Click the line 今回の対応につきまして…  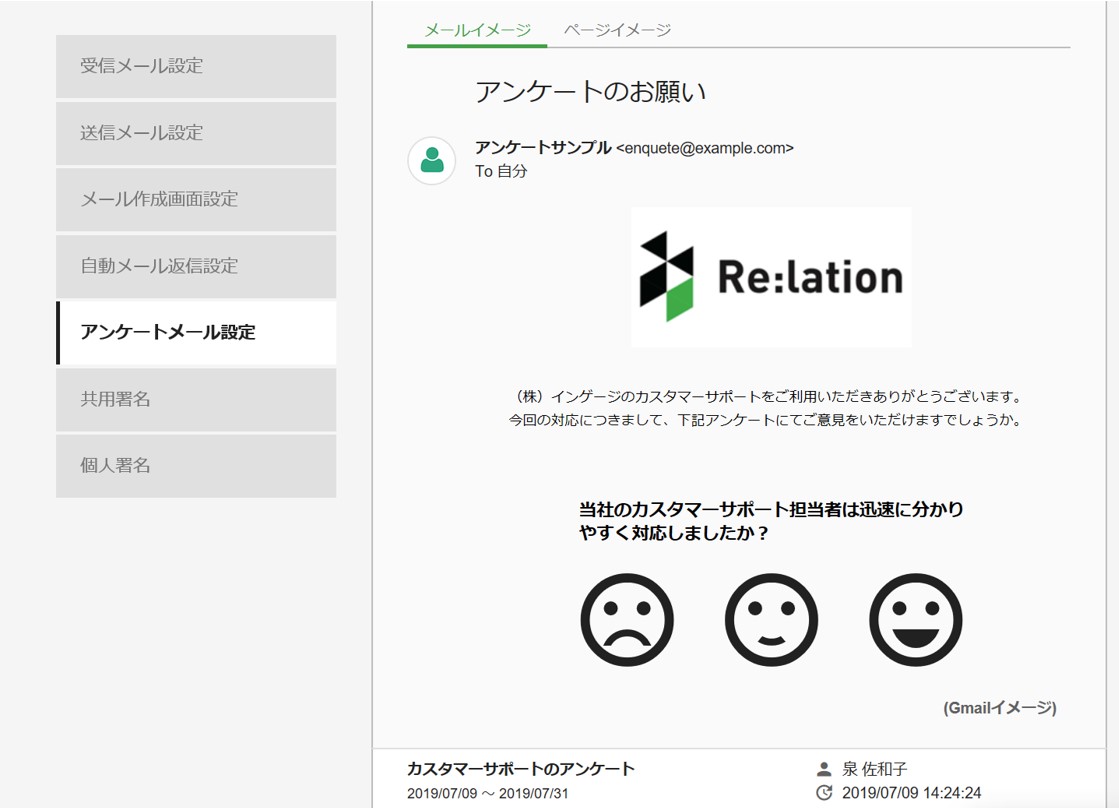tap(765, 420)
